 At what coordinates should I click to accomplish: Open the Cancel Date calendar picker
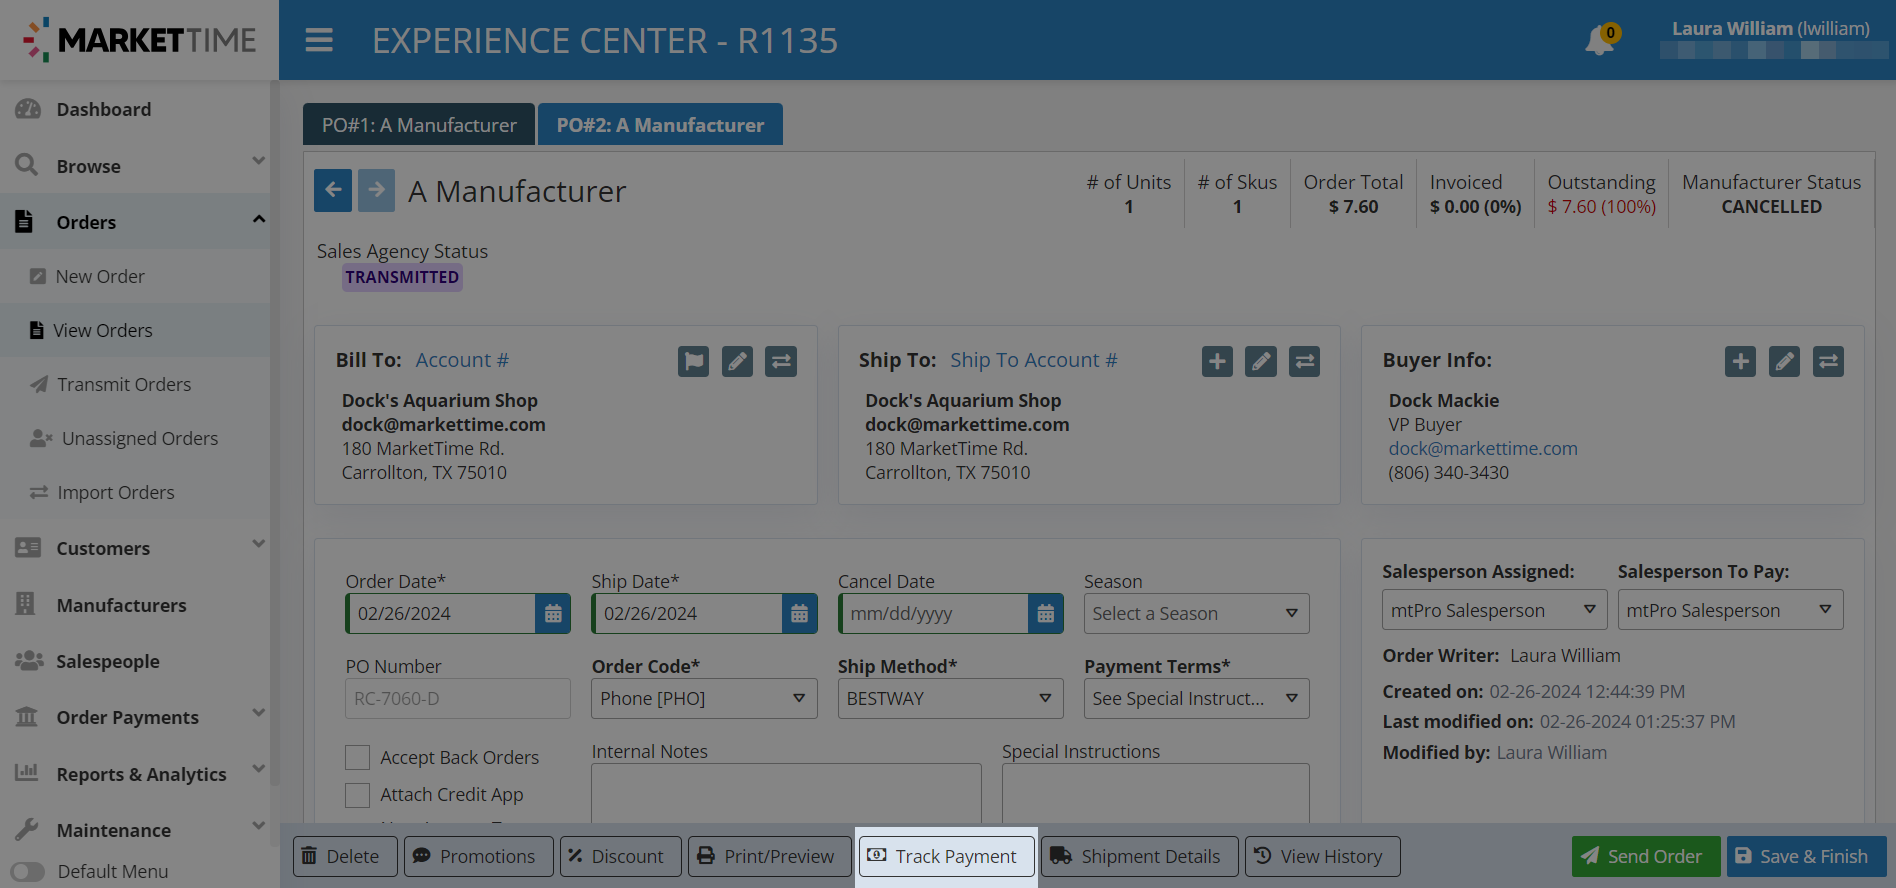point(1045,614)
